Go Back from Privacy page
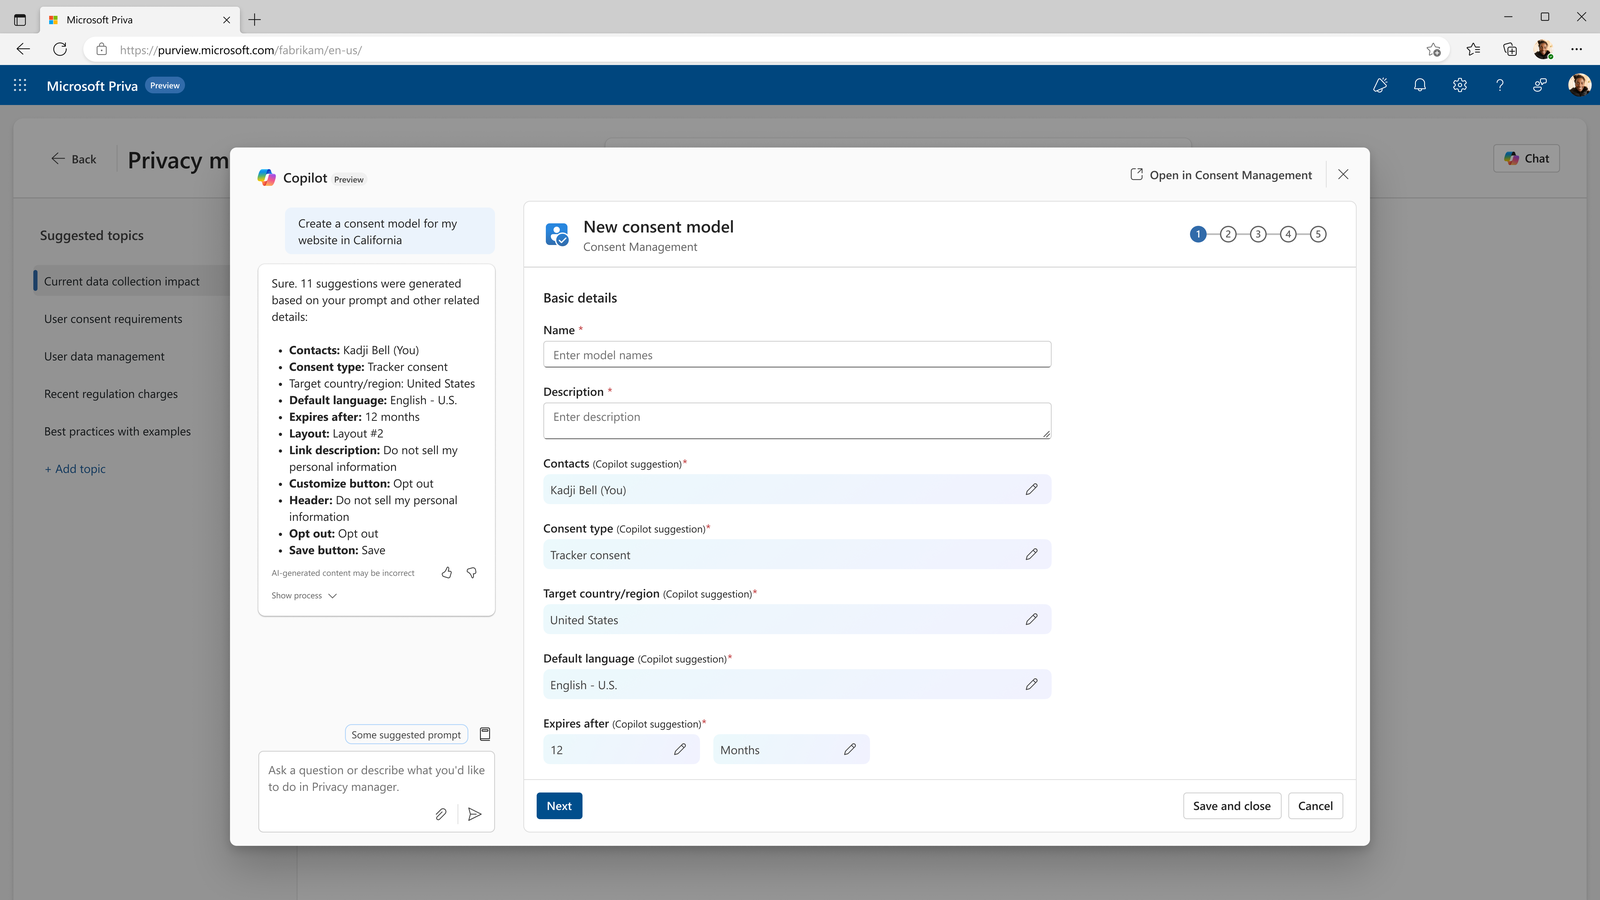This screenshot has height=900, width=1600. coord(74,159)
